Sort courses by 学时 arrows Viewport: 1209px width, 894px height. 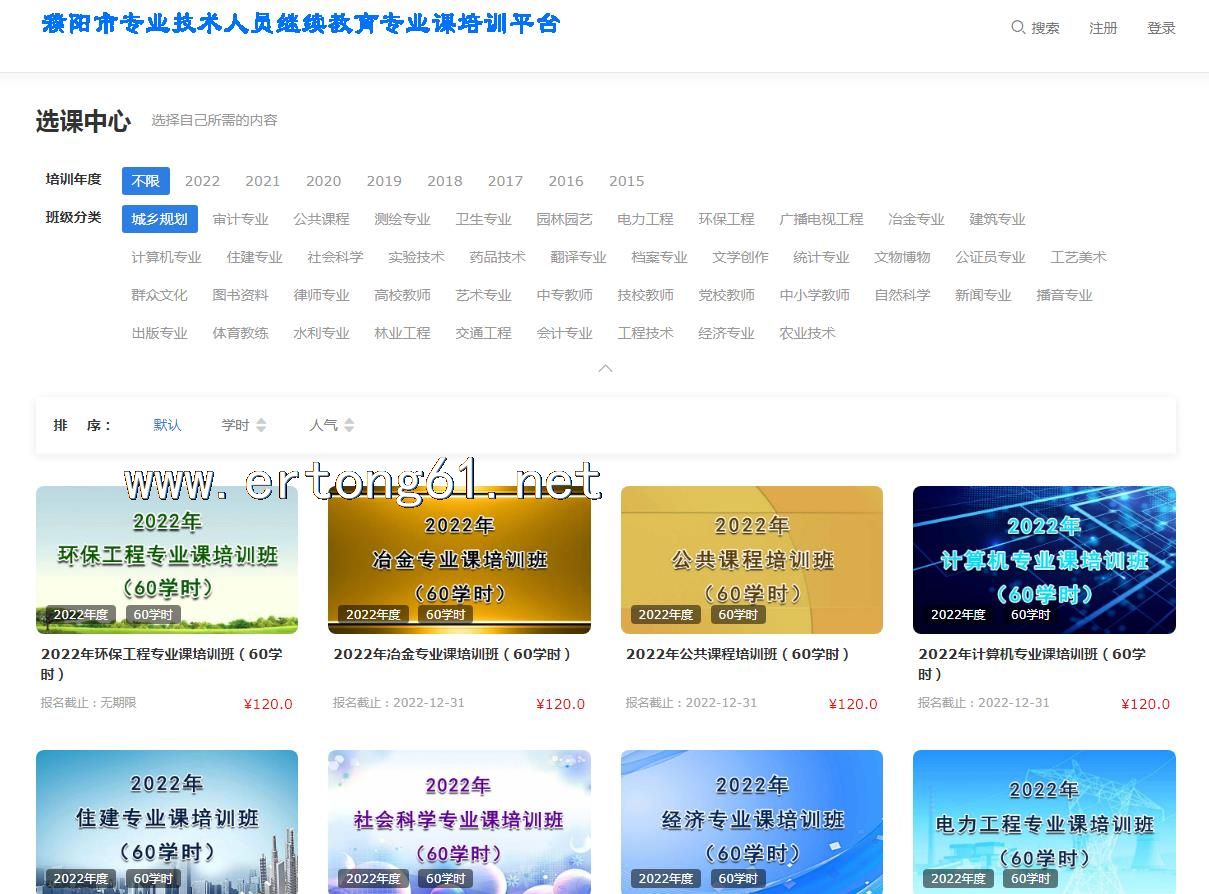click(x=261, y=425)
